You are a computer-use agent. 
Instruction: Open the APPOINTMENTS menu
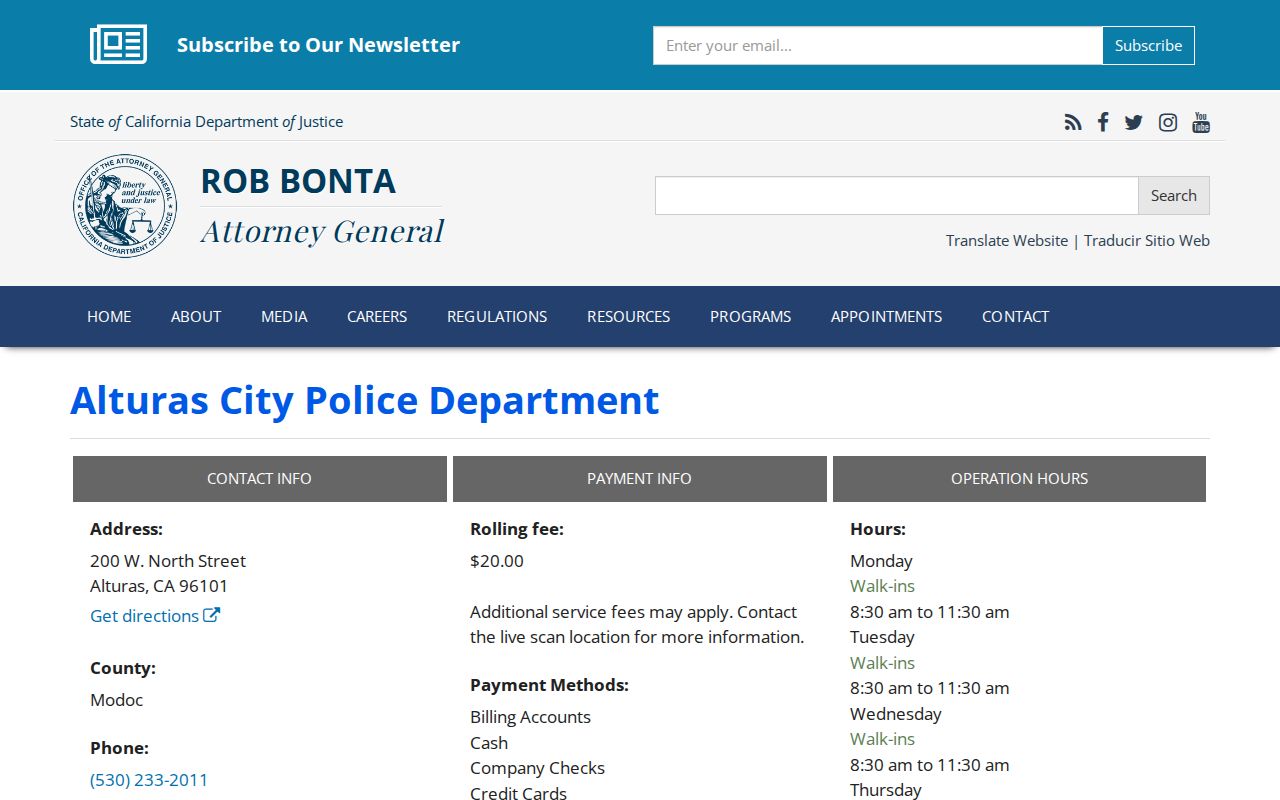pyautogui.click(x=887, y=316)
